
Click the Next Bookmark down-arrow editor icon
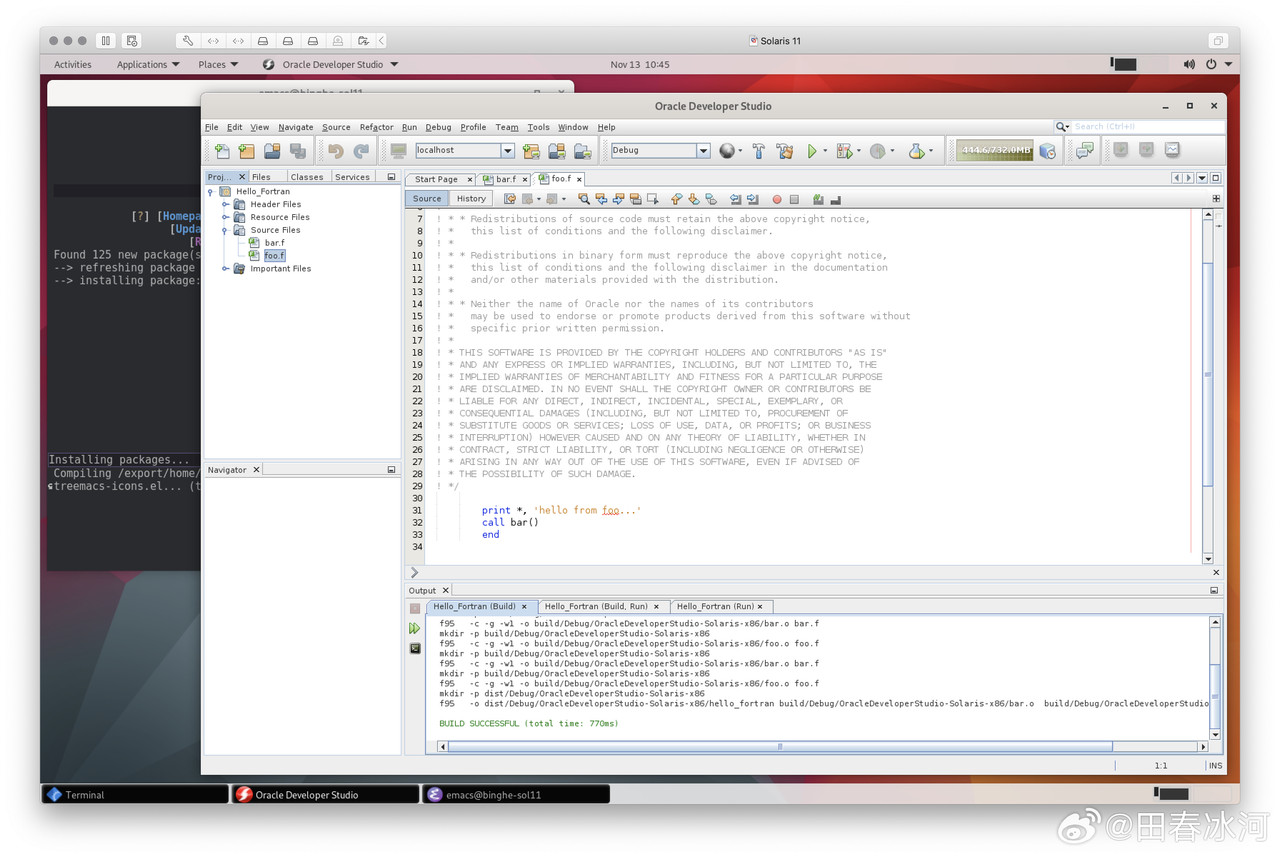(694, 199)
